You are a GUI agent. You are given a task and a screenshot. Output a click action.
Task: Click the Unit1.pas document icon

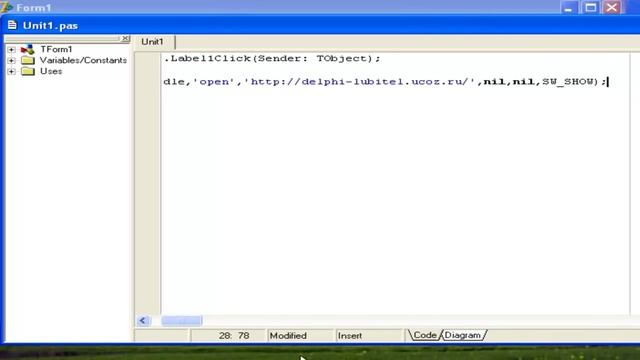pos(12,25)
